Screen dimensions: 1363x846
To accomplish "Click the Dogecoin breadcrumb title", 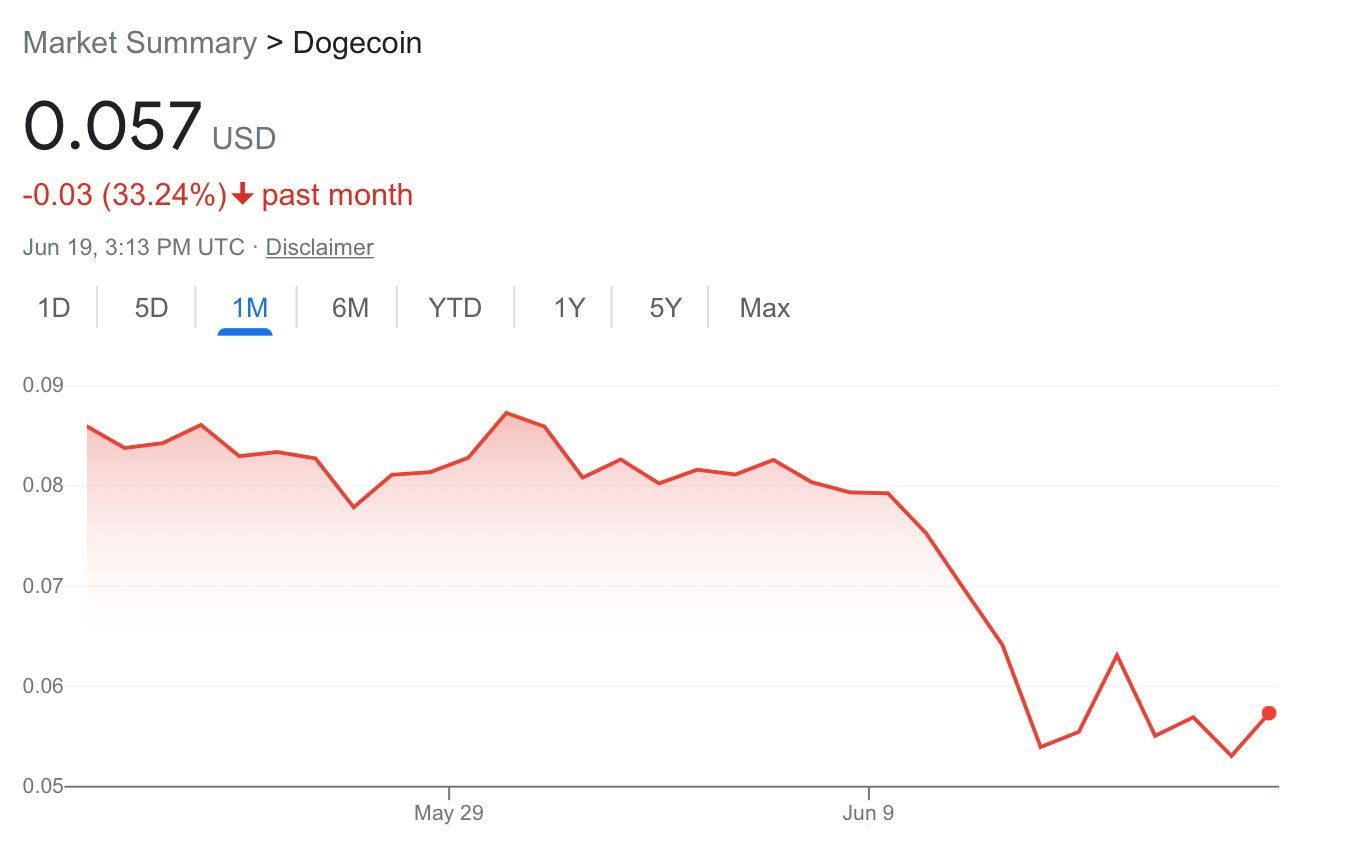I will point(357,43).
